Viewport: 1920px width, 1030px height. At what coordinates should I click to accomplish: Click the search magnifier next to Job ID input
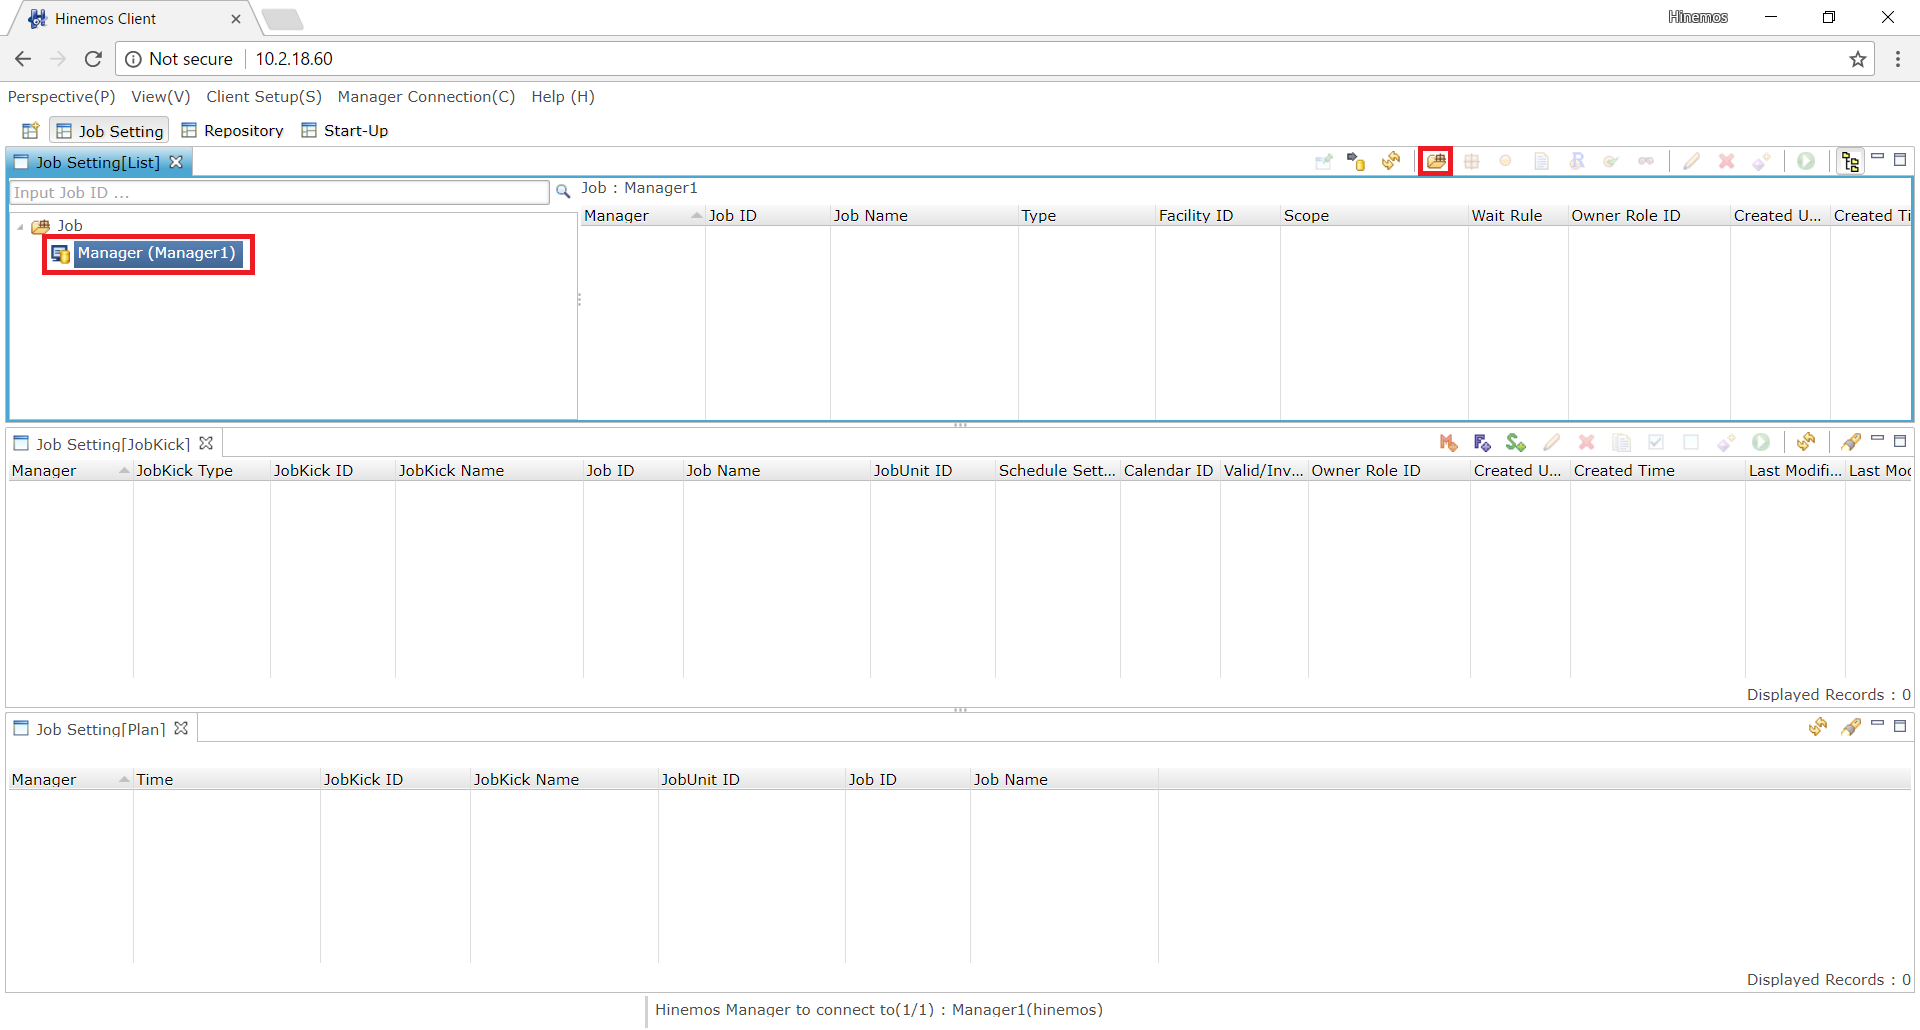(x=563, y=191)
